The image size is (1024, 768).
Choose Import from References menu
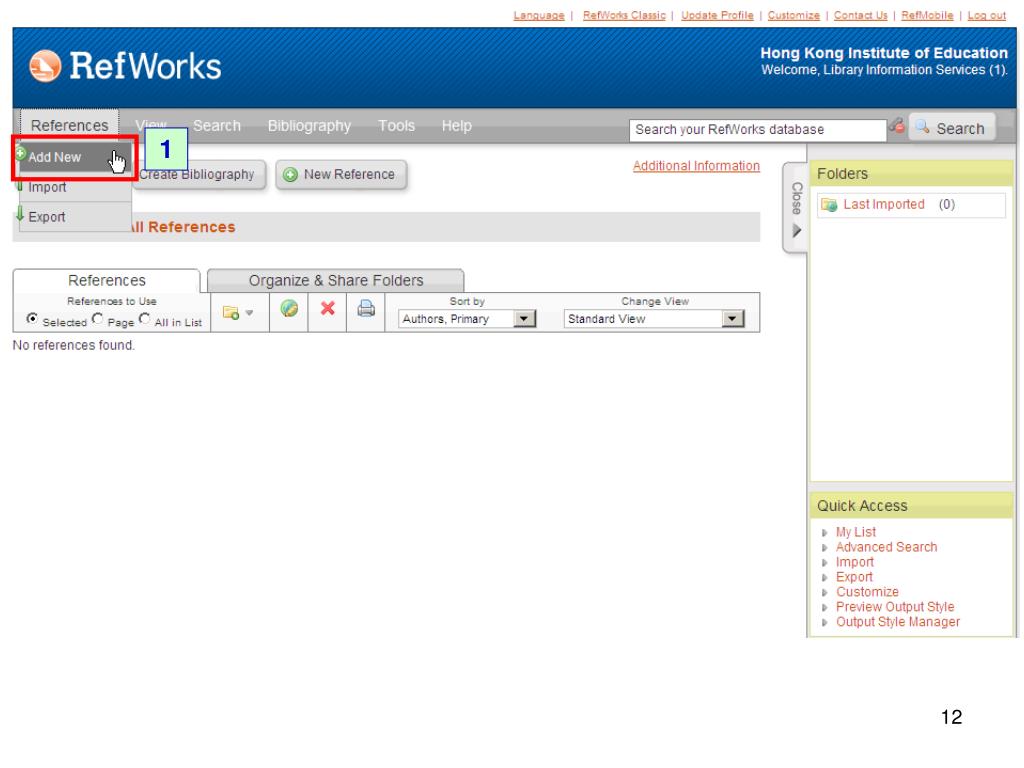[74, 187]
